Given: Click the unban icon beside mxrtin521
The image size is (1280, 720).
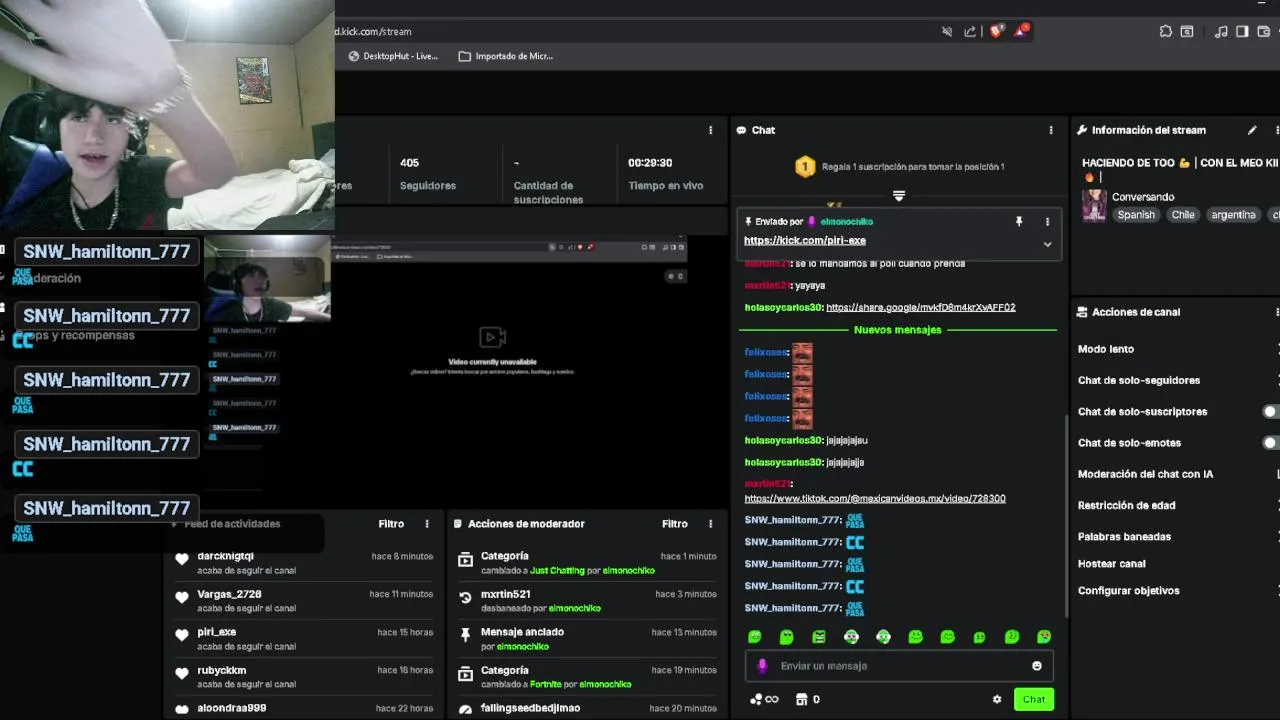Looking at the screenshot, I should 465,598.
